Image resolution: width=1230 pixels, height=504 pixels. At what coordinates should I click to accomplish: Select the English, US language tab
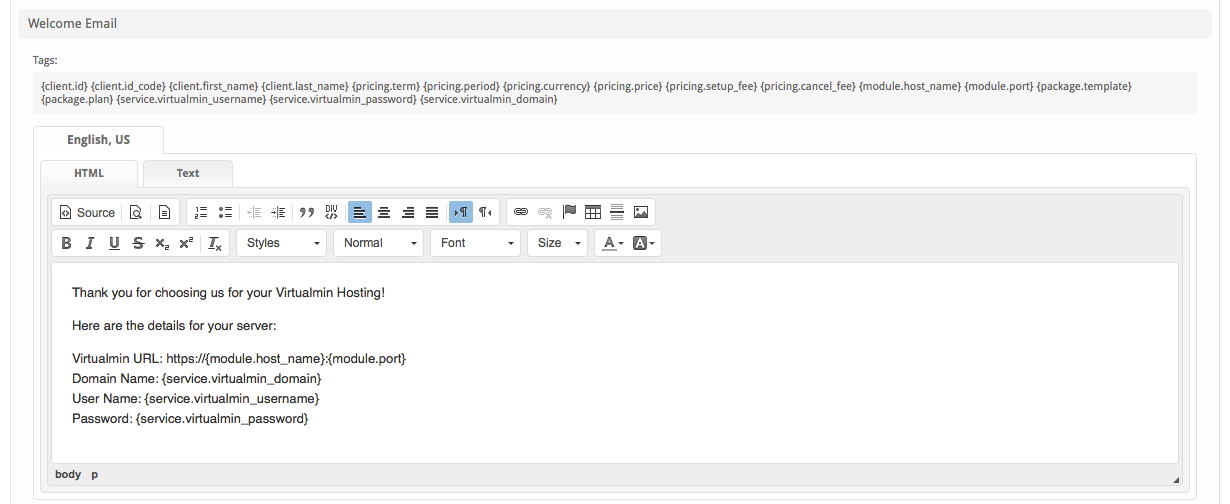pyautogui.click(x=98, y=140)
